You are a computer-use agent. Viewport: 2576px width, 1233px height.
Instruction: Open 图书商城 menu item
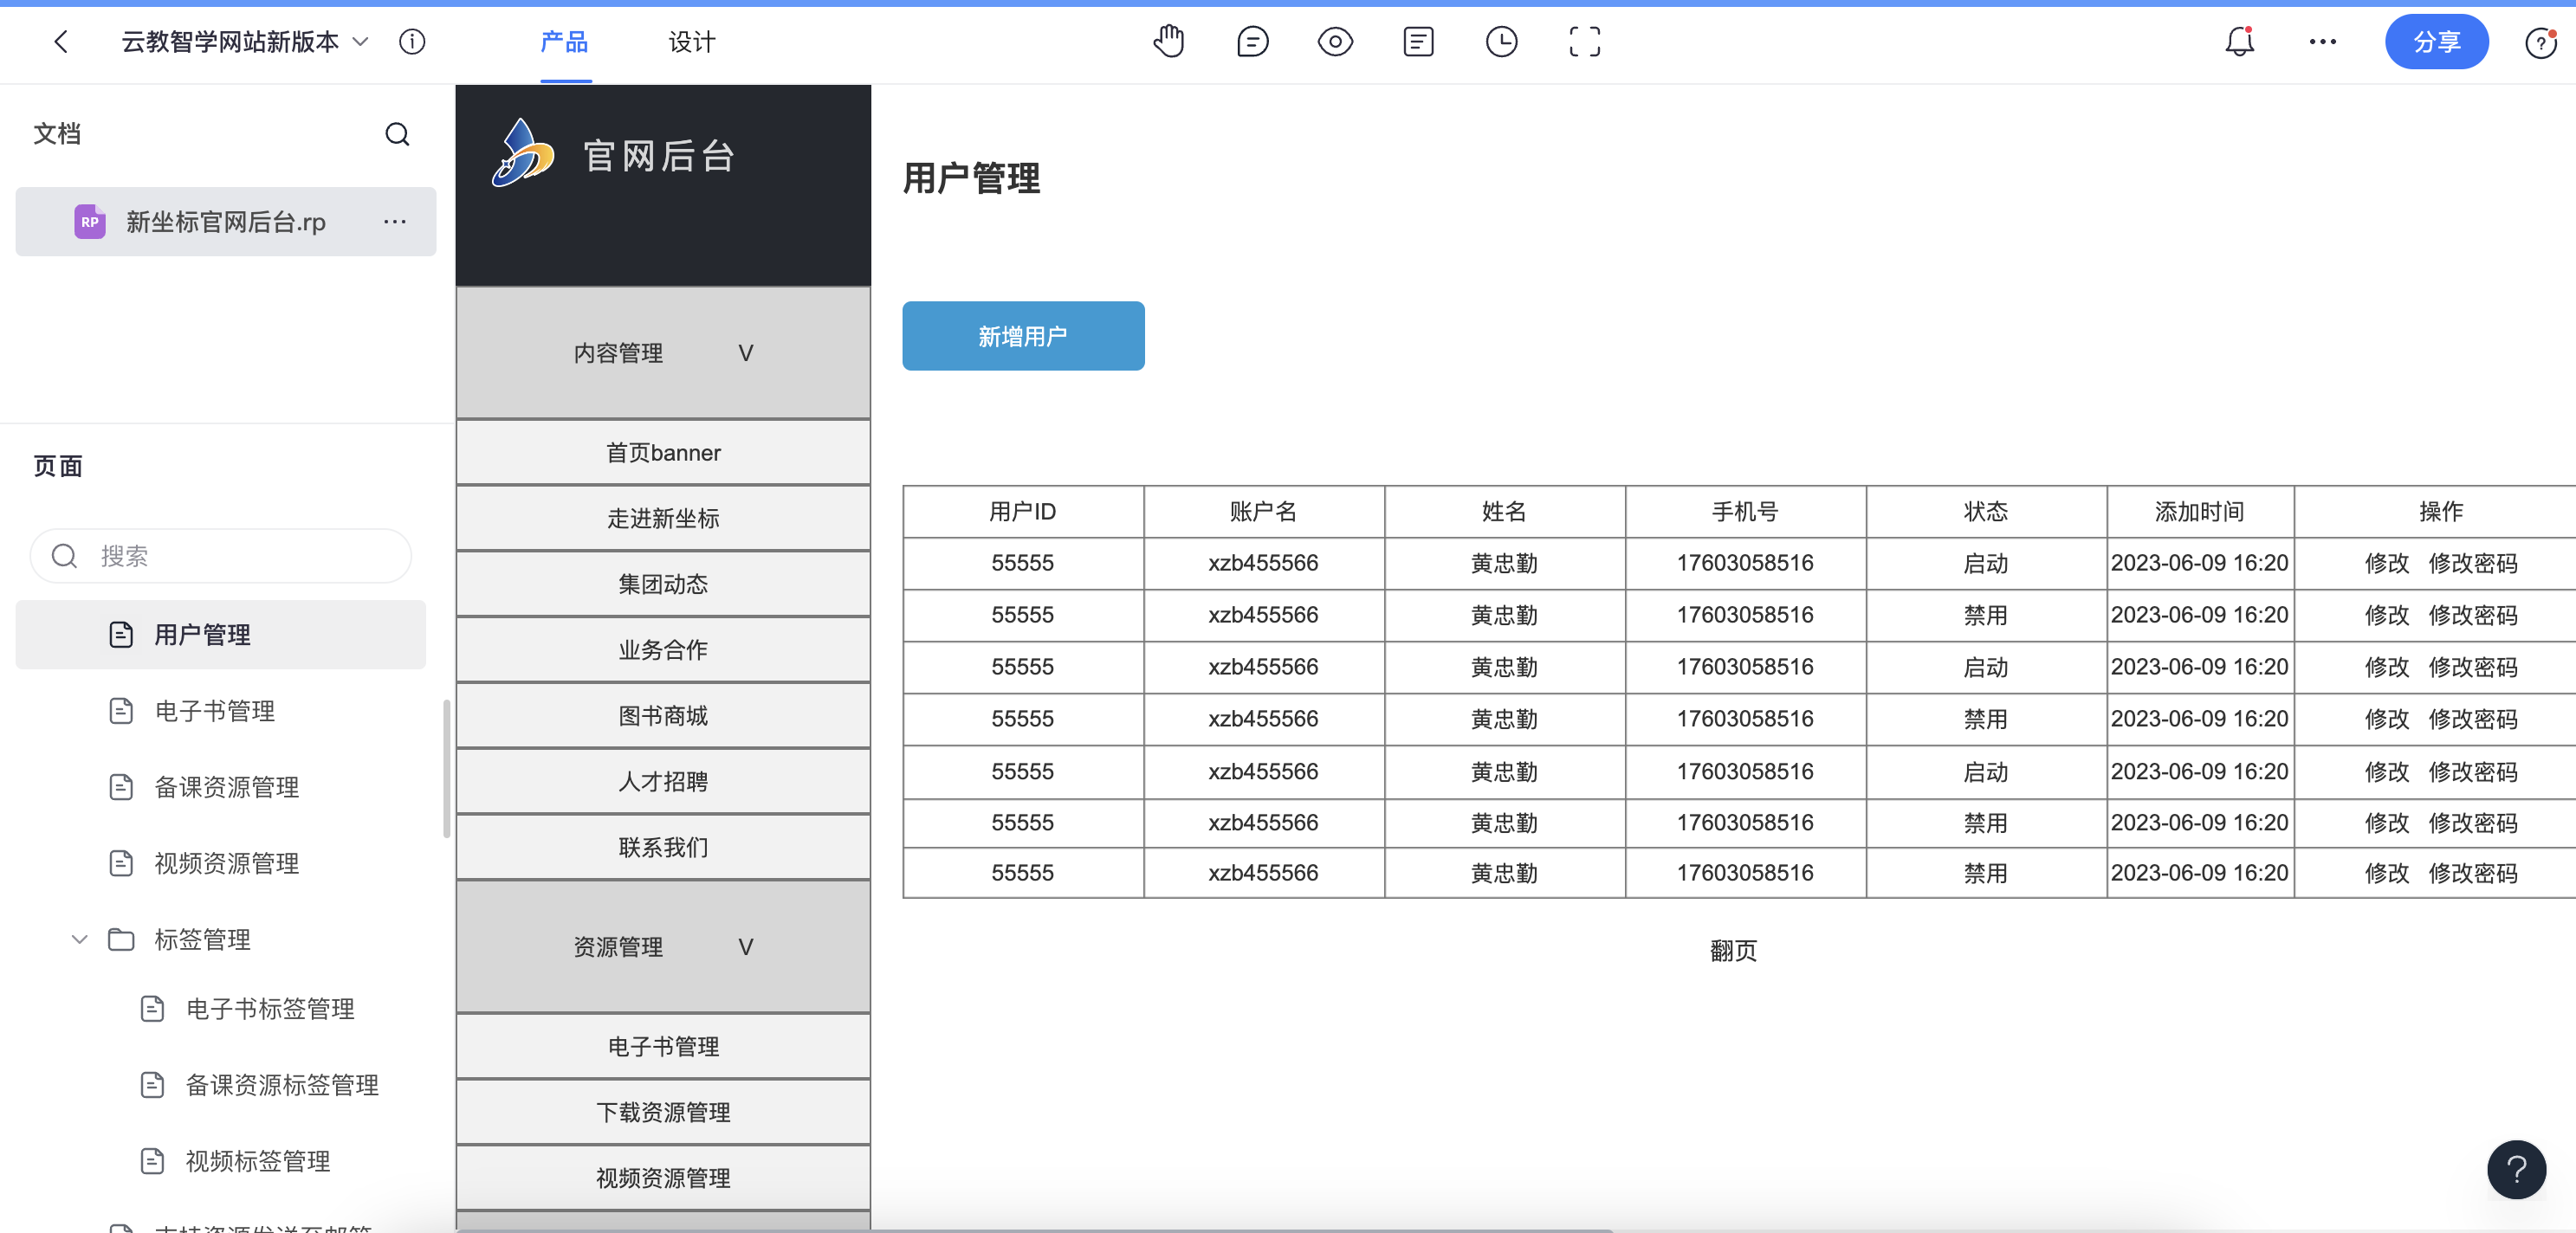663,715
